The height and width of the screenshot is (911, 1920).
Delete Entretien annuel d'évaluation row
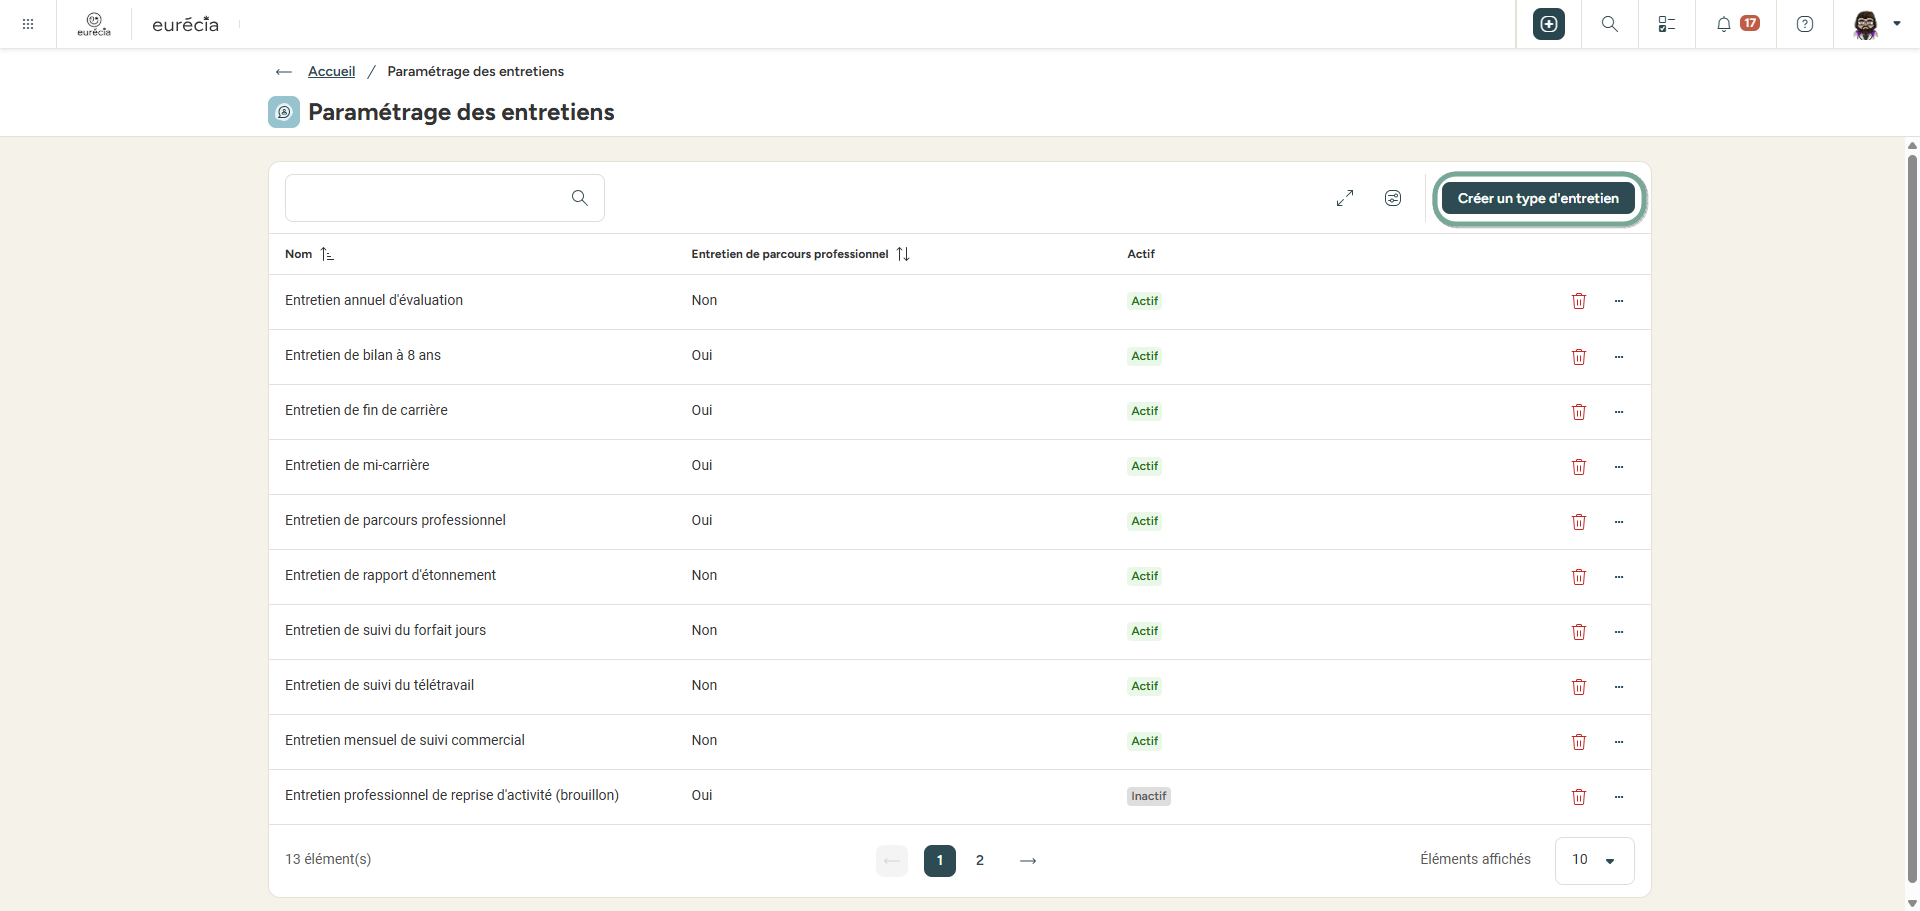pos(1579,301)
